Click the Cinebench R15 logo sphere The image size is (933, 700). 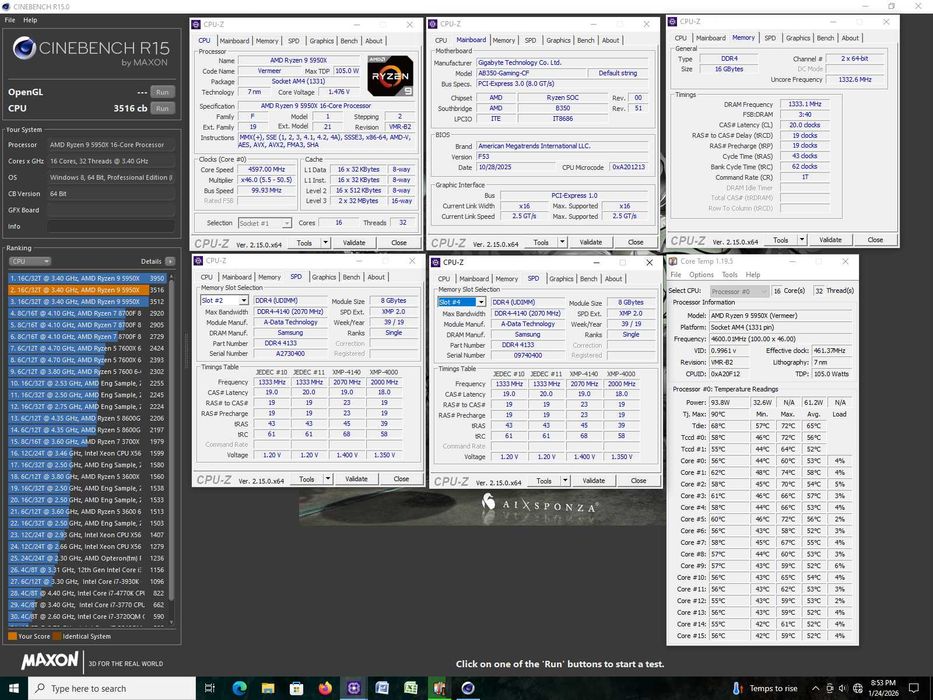(24, 48)
